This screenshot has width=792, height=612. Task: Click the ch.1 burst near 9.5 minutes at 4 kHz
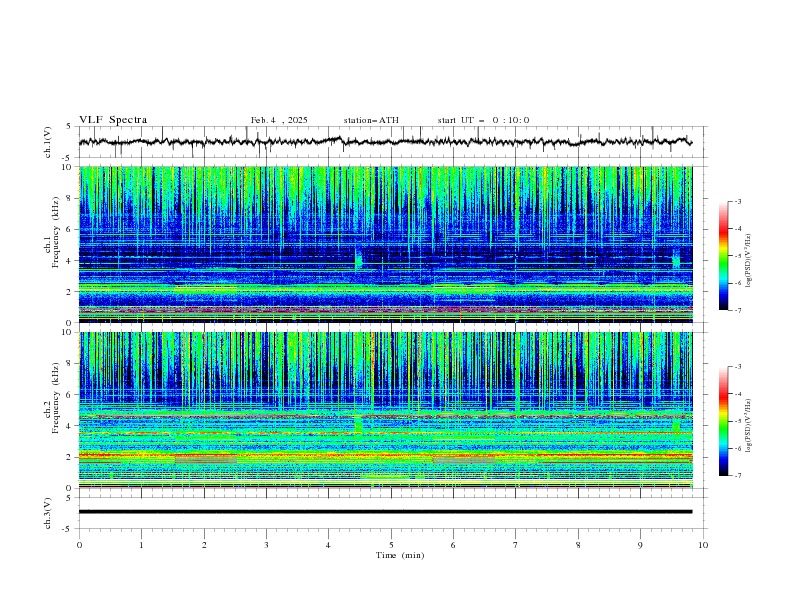(x=676, y=260)
